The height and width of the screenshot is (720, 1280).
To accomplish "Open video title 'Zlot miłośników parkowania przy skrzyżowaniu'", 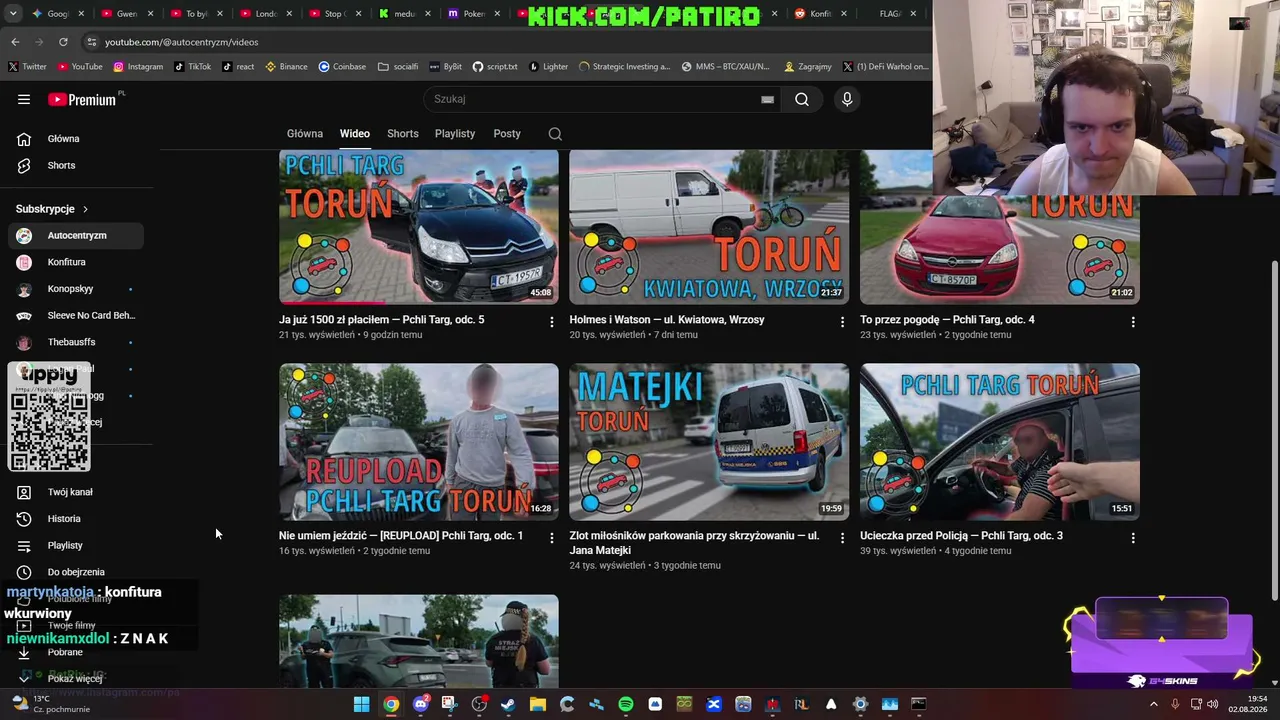I will (694, 543).
